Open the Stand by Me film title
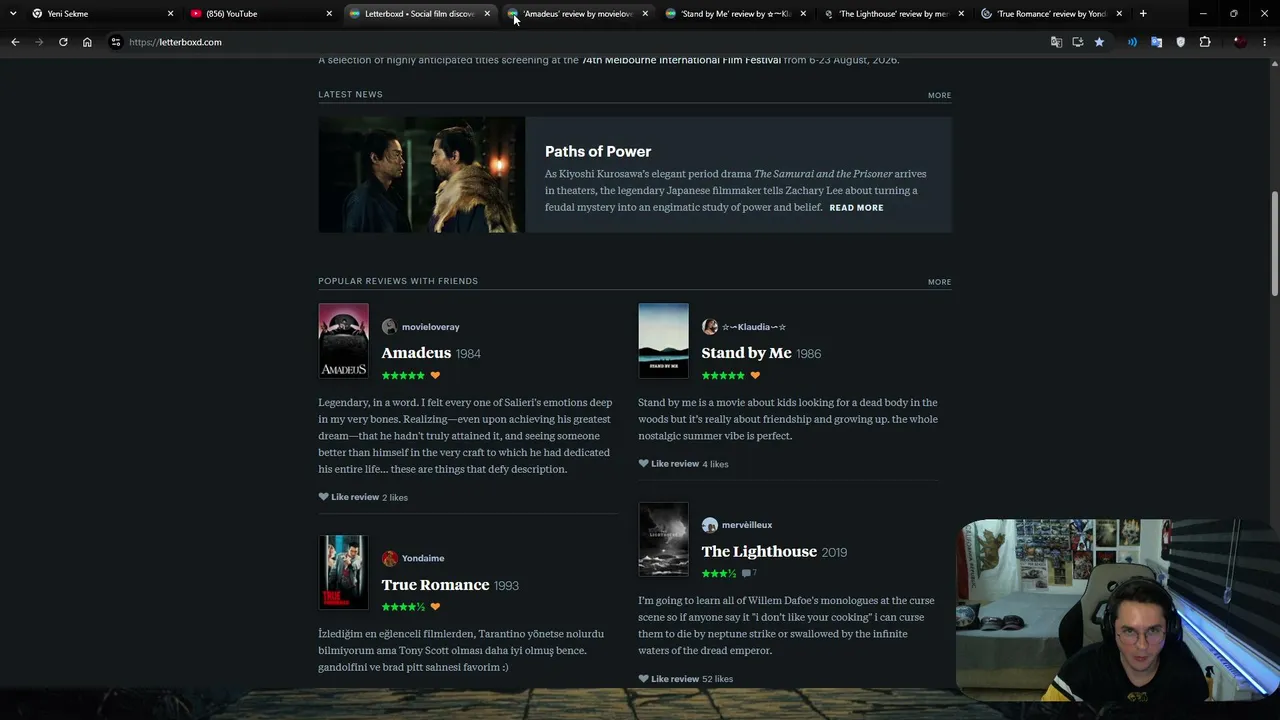1280x720 pixels. point(746,353)
